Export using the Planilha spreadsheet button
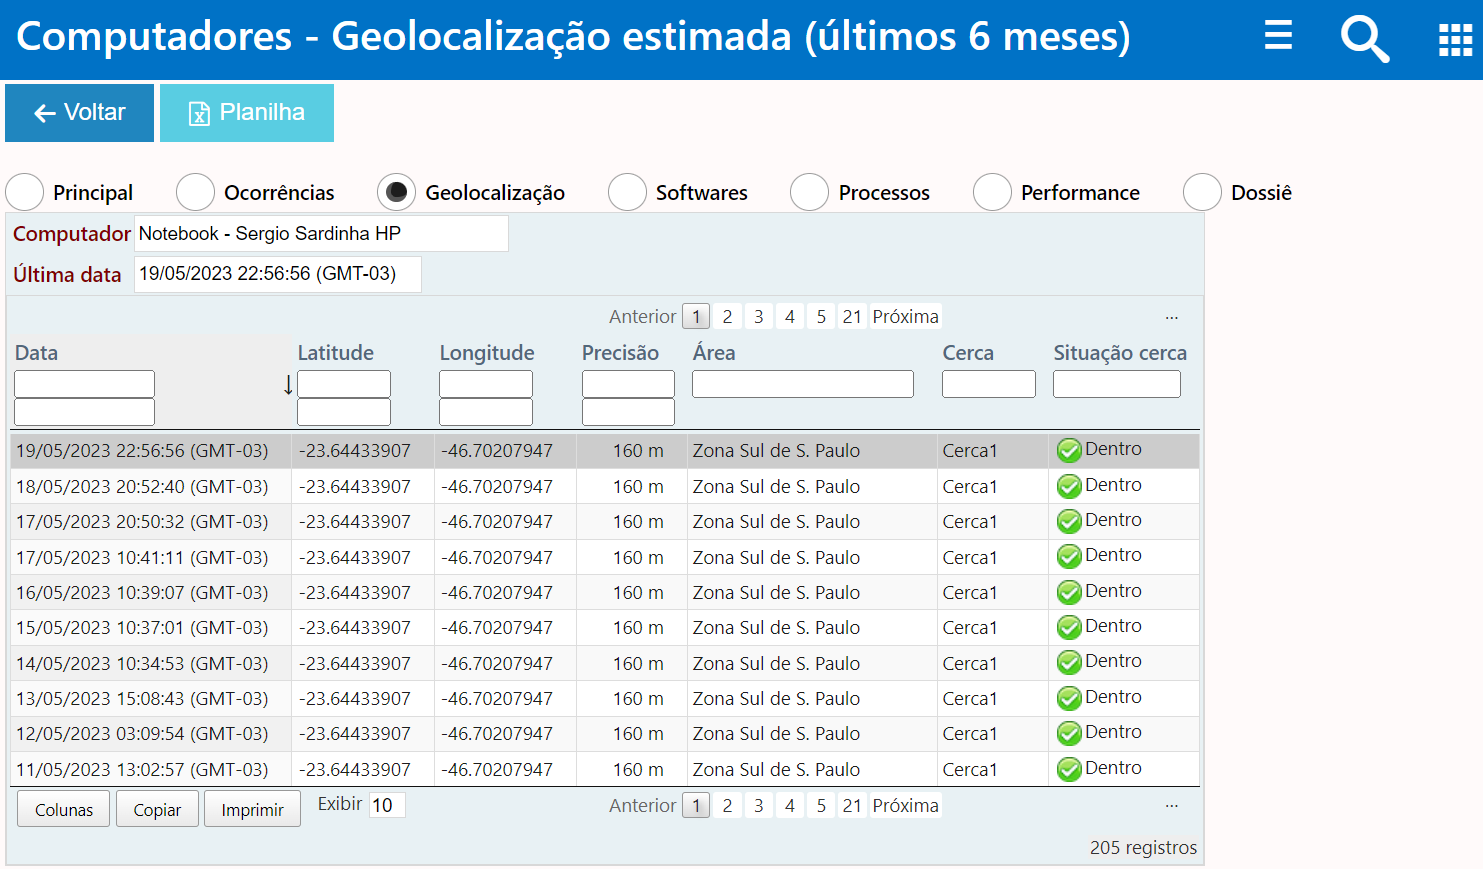The width and height of the screenshot is (1483, 869). [x=247, y=113]
